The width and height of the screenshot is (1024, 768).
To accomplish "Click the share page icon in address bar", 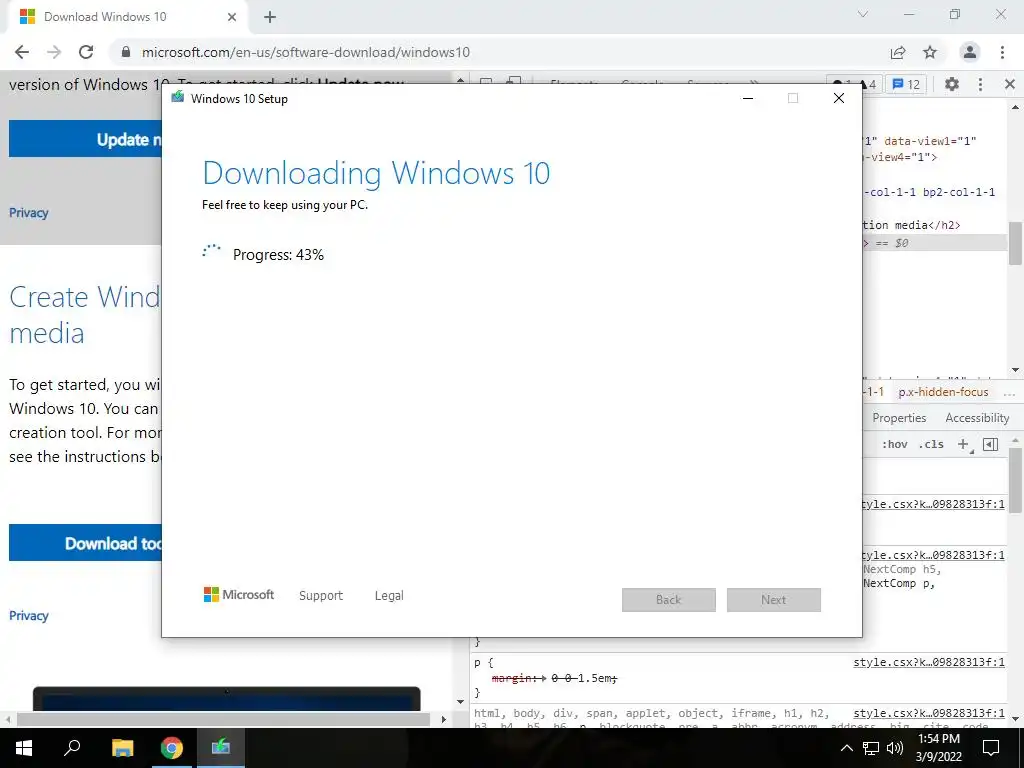I will click(x=898, y=52).
